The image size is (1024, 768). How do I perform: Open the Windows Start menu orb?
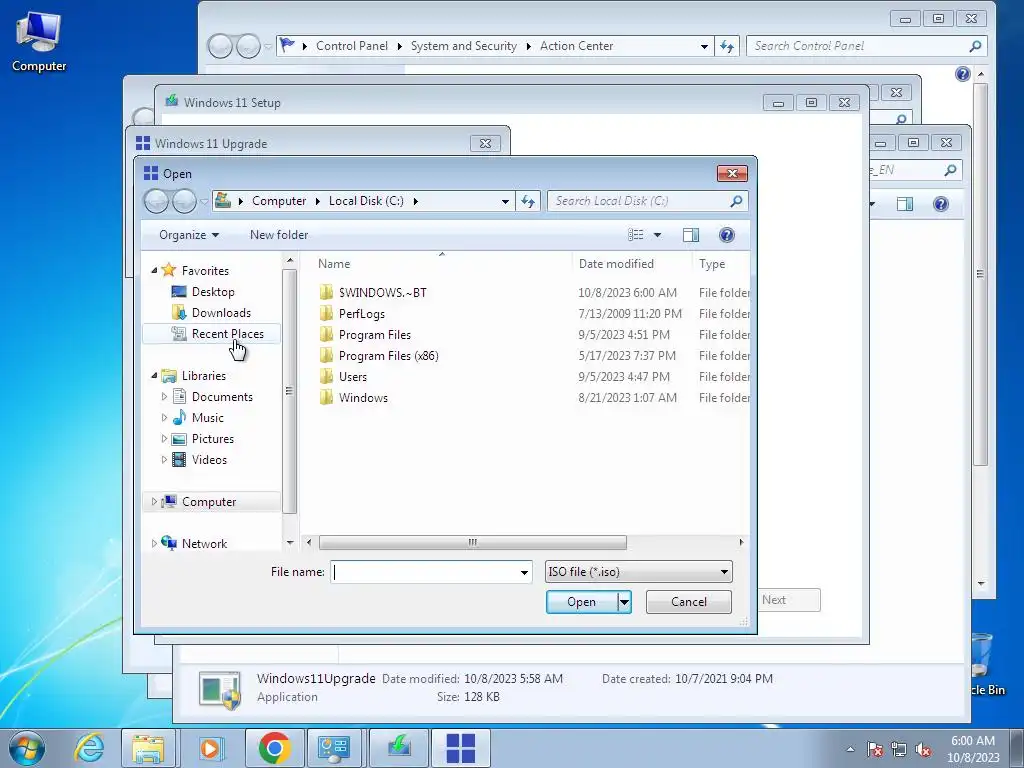tap(27, 748)
